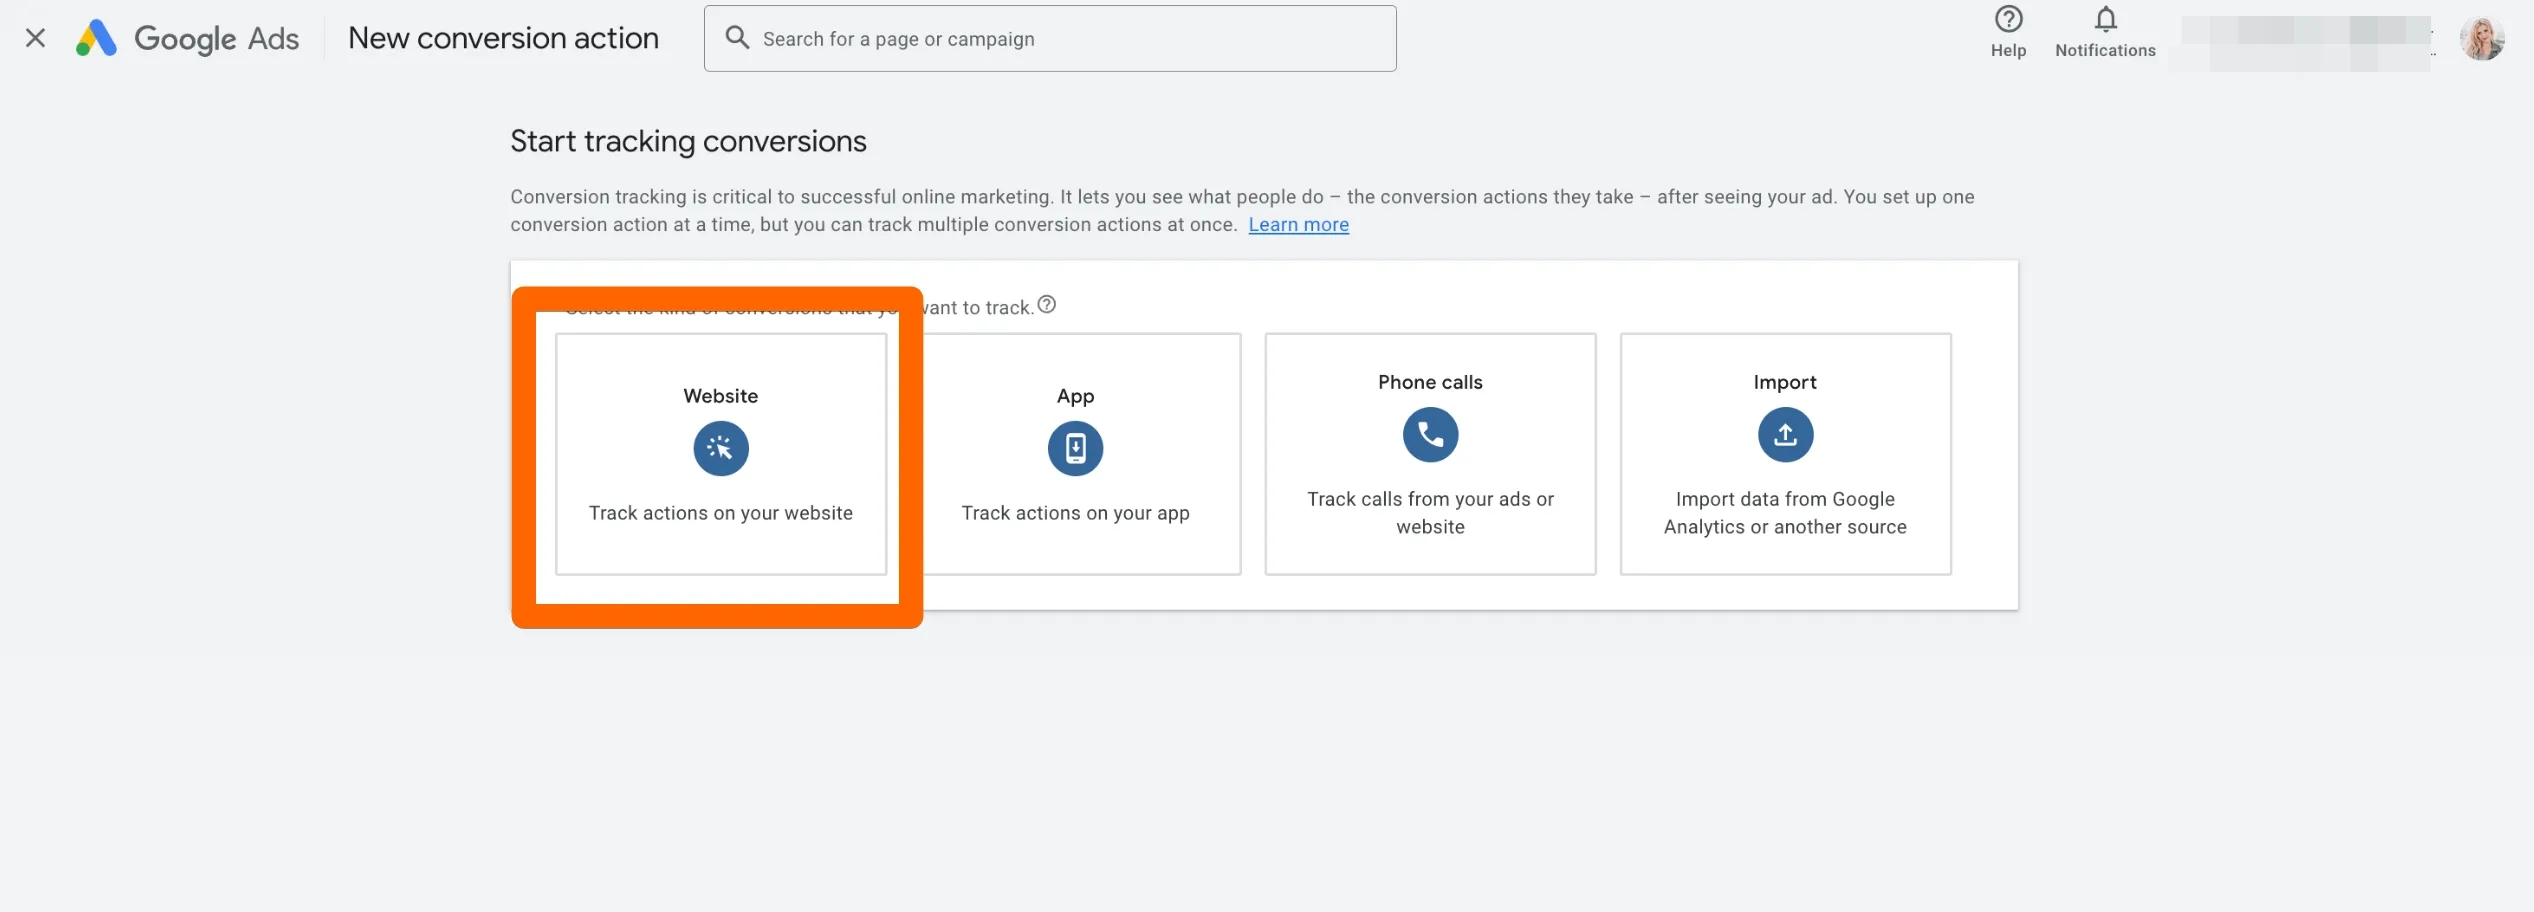The height and width of the screenshot is (912, 2534).
Task: Click the blurred account name area
Action: point(2306,43)
